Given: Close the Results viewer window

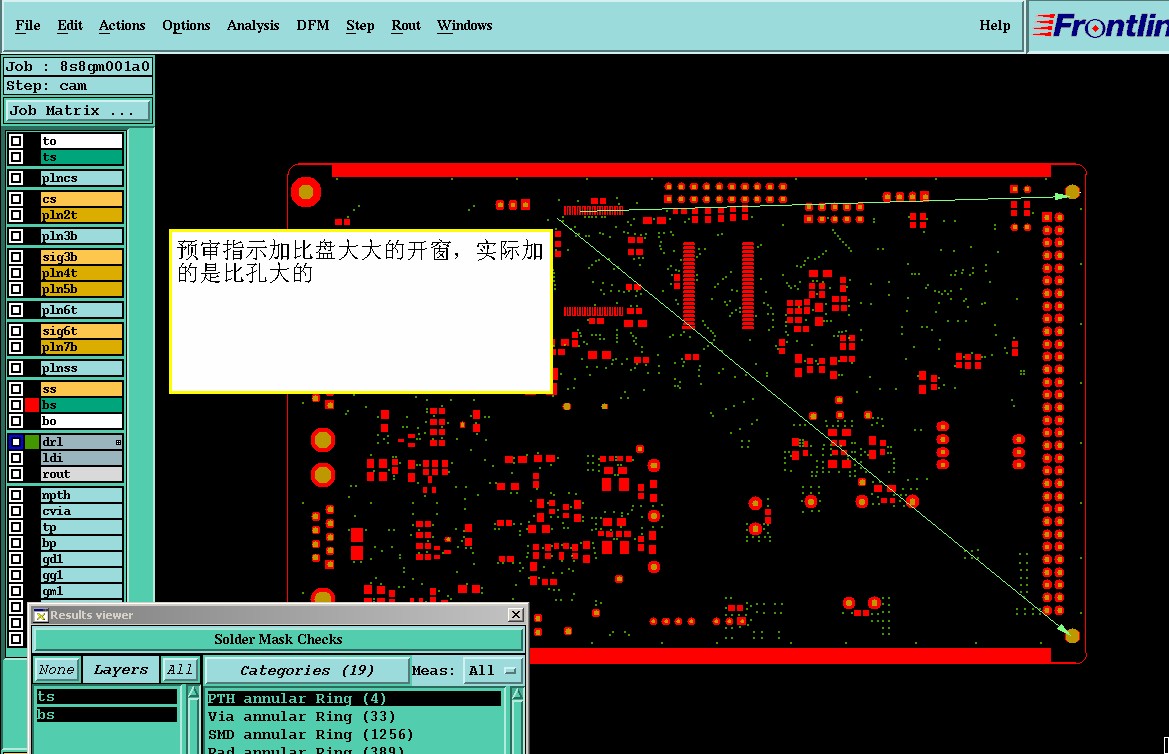Looking at the screenshot, I should [516, 615].
